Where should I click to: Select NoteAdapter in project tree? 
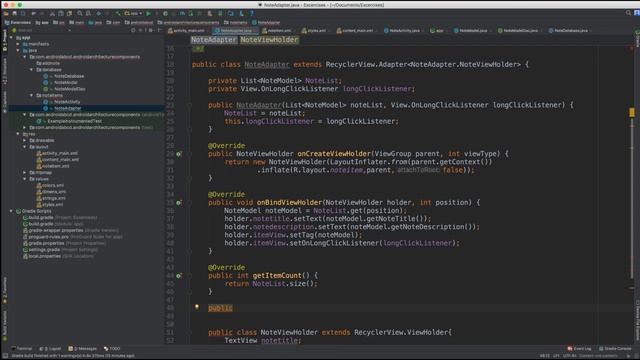(68, 109)
